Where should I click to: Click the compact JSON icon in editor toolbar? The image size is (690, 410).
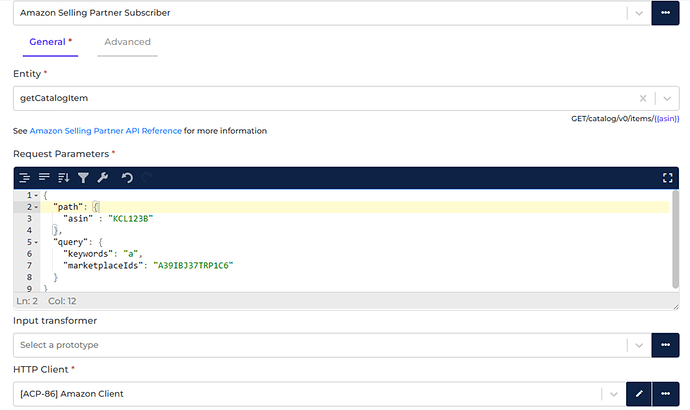coord(44,178)
